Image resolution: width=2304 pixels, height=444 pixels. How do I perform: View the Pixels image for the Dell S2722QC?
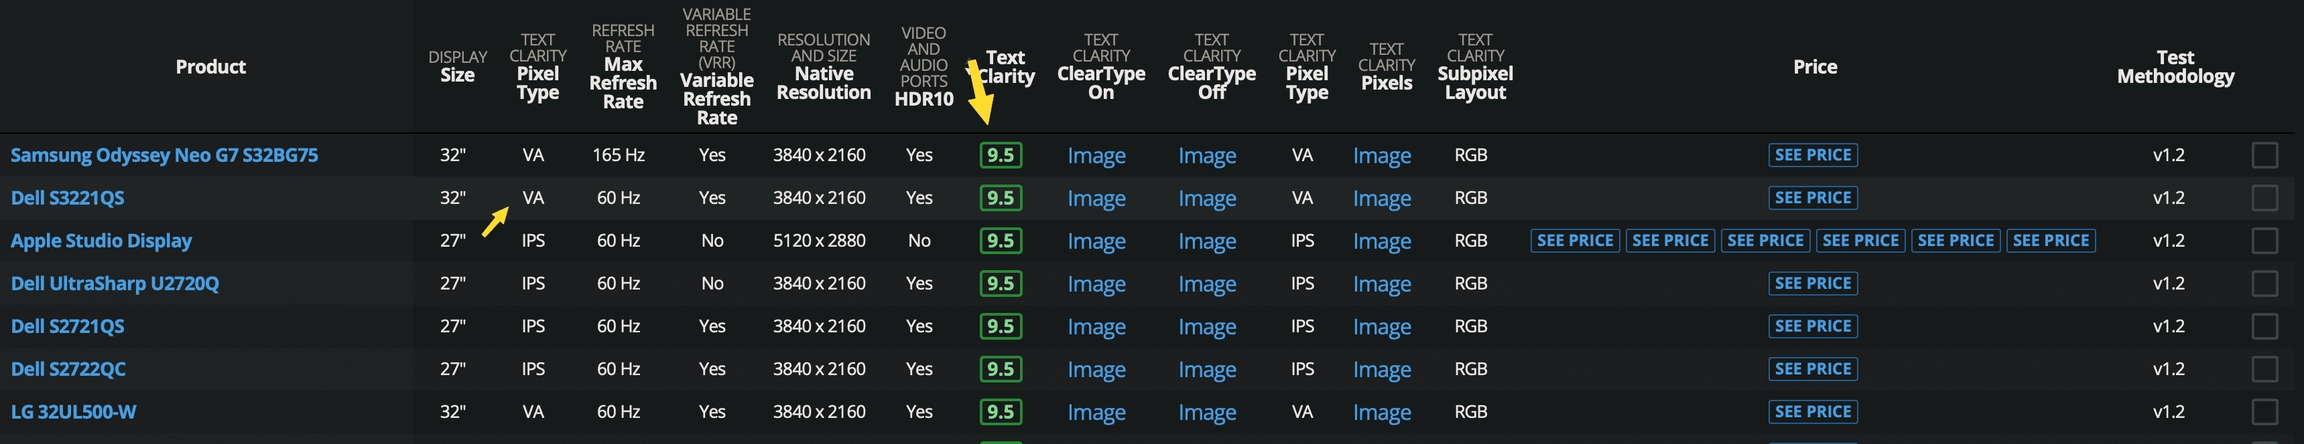point(1382,369)
